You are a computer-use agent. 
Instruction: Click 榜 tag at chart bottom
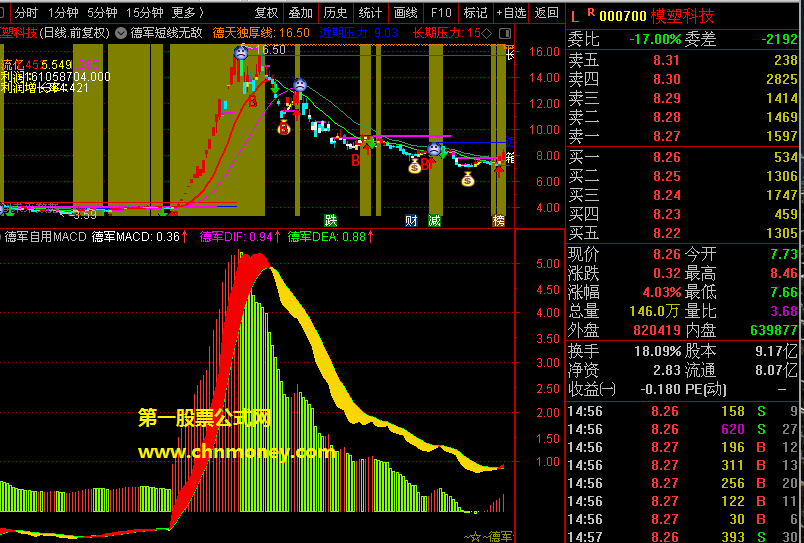point(498,220)
